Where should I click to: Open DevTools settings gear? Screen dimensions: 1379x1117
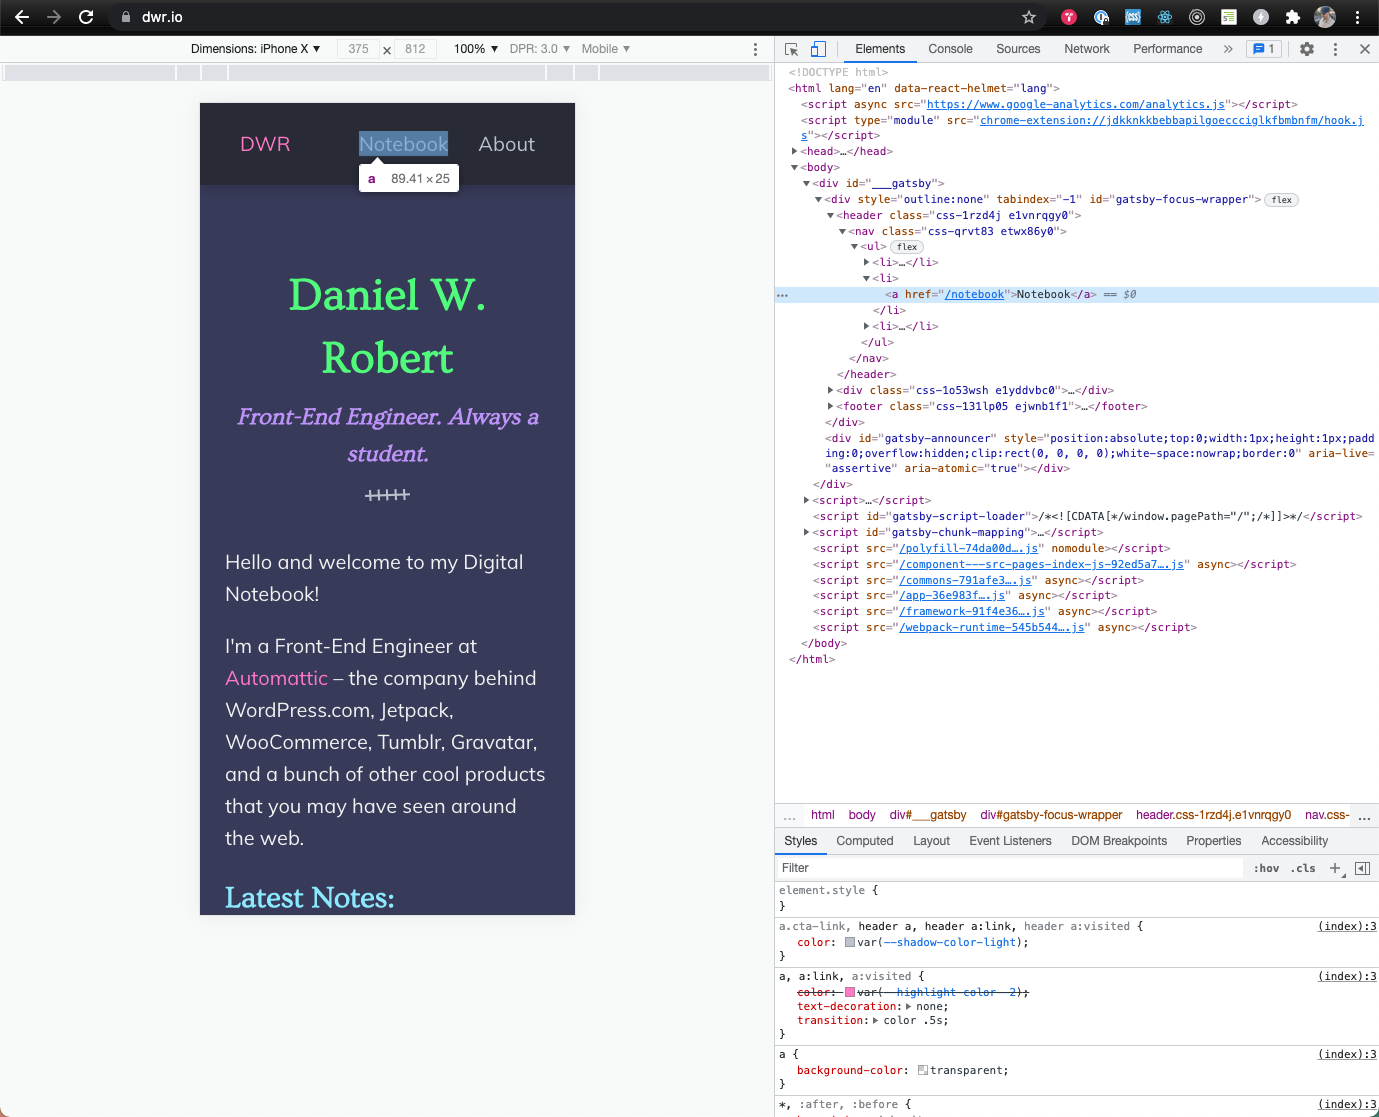[x=1307, y=49]
